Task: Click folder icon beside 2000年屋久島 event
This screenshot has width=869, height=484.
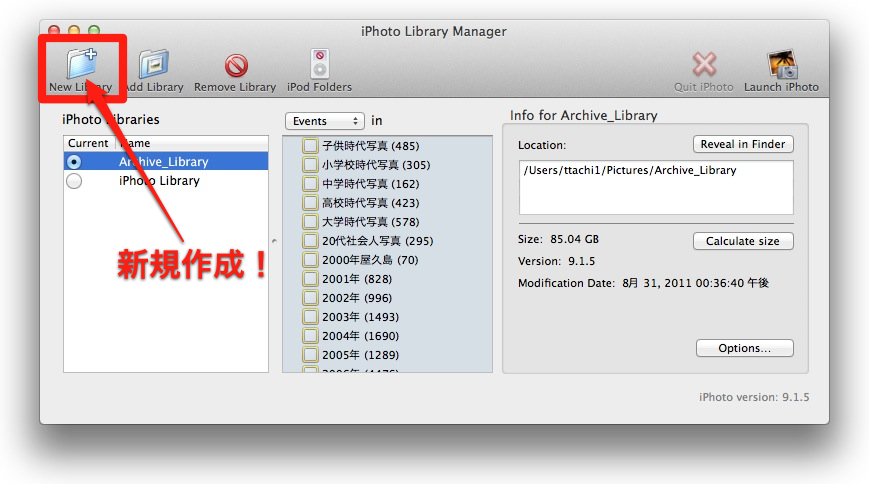Action: [310, 260]
